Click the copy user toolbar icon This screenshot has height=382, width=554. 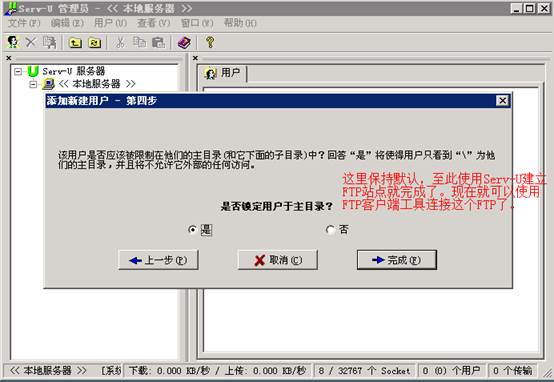[49, 42]
